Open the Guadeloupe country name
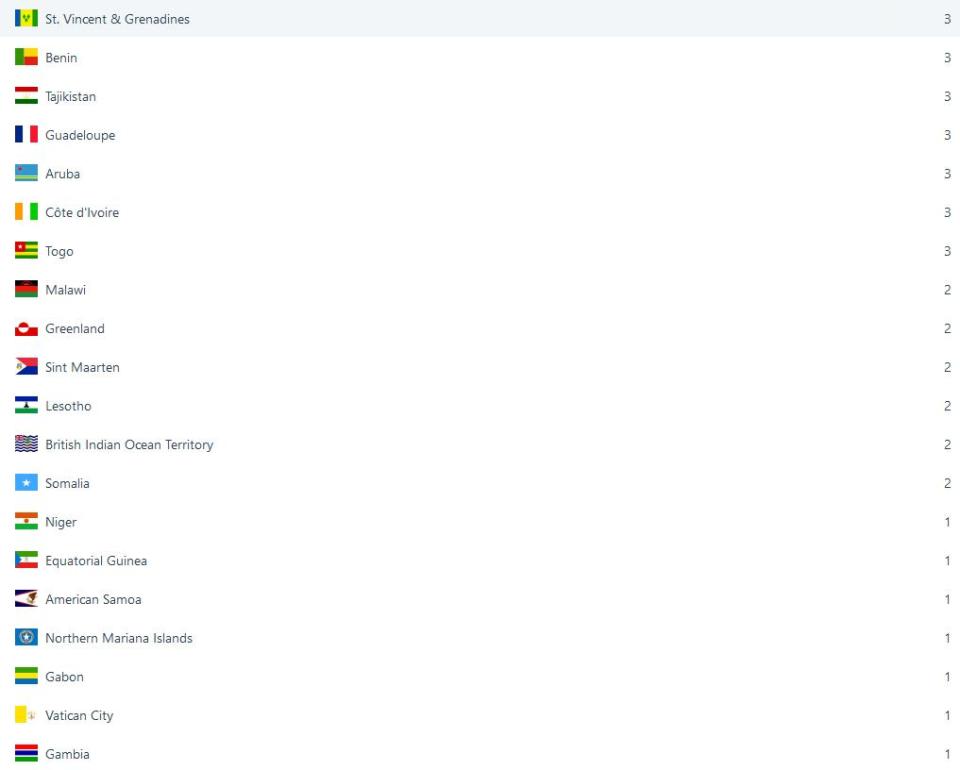 tap(80, 136)
